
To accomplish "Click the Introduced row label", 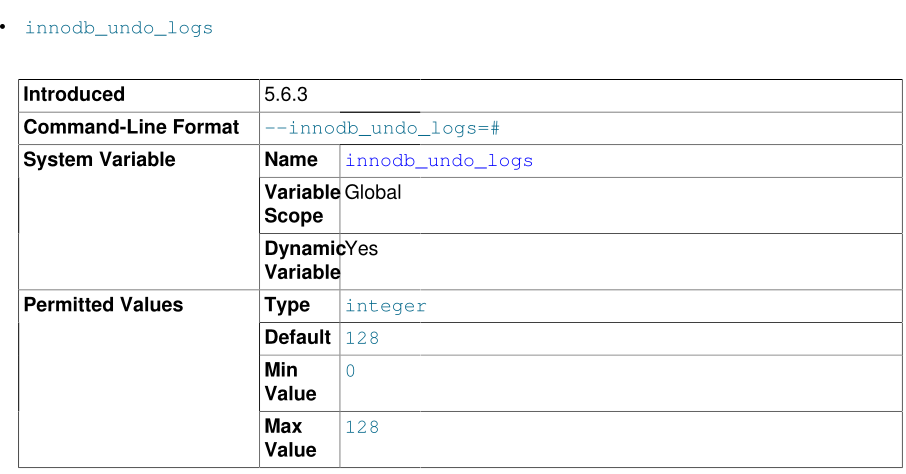I will coord(74,95).
